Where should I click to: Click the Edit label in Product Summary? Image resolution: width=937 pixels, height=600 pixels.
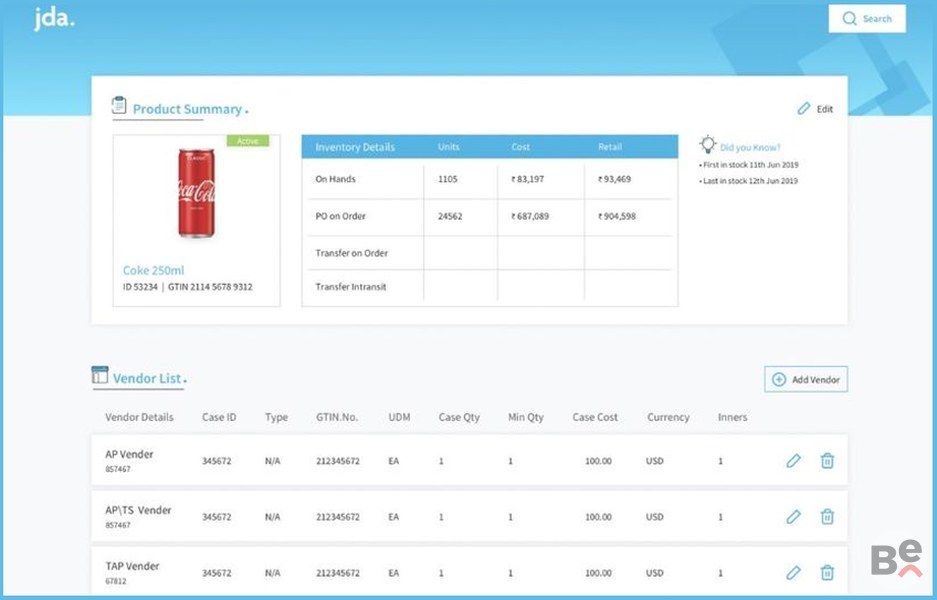tap(825, 109)
